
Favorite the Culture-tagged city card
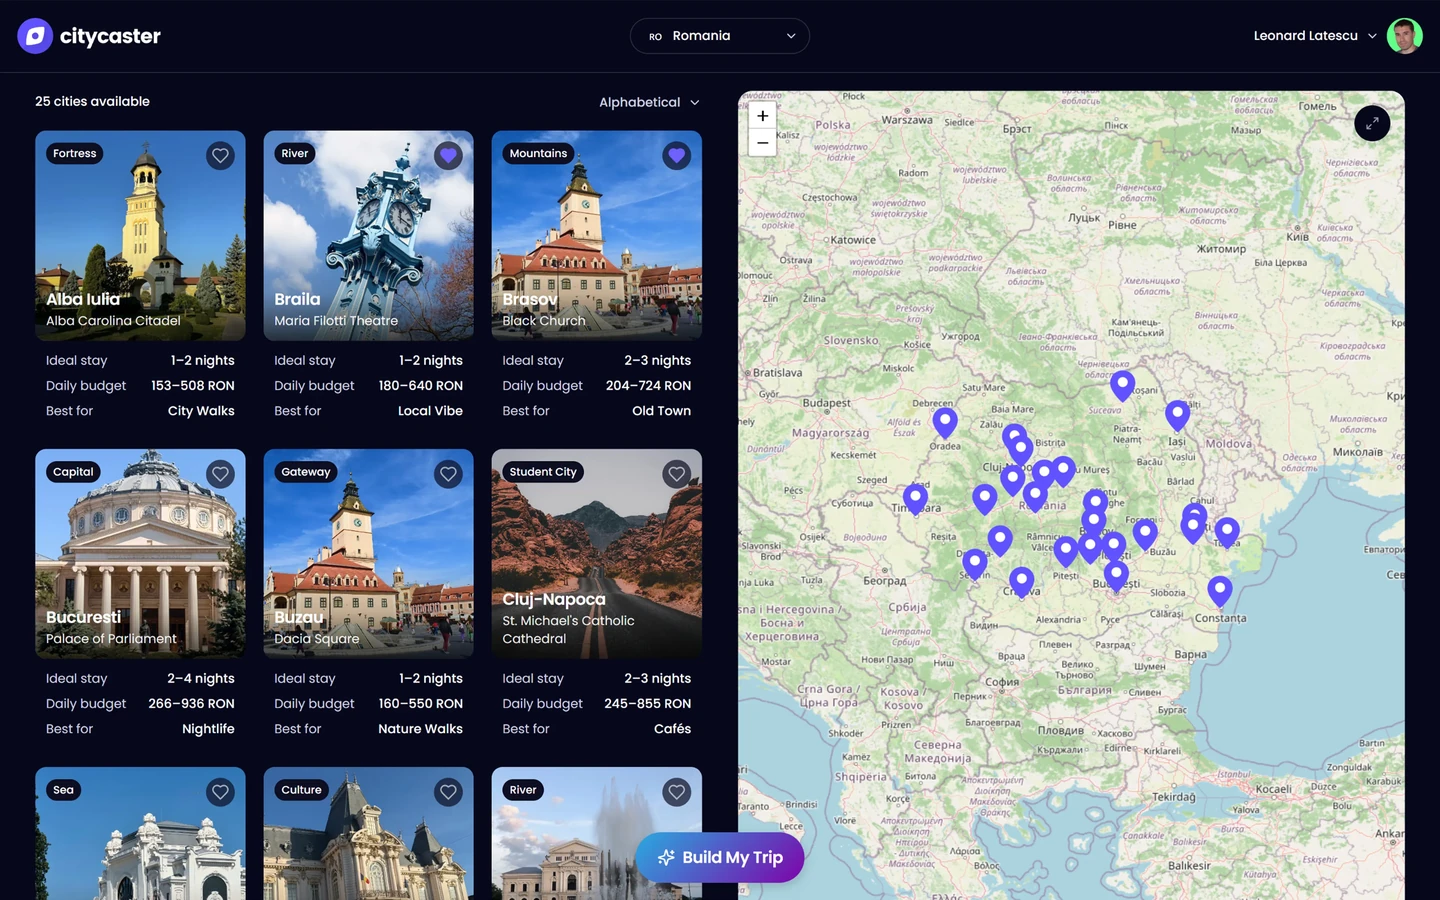[x=448, y=792]
